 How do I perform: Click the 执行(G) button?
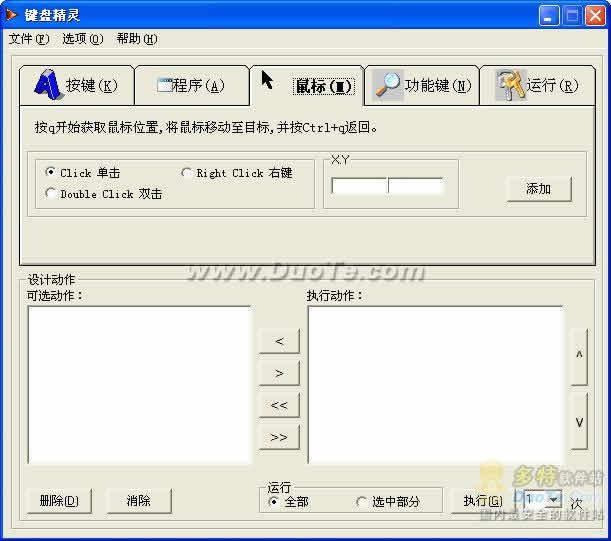coord(482,501)
